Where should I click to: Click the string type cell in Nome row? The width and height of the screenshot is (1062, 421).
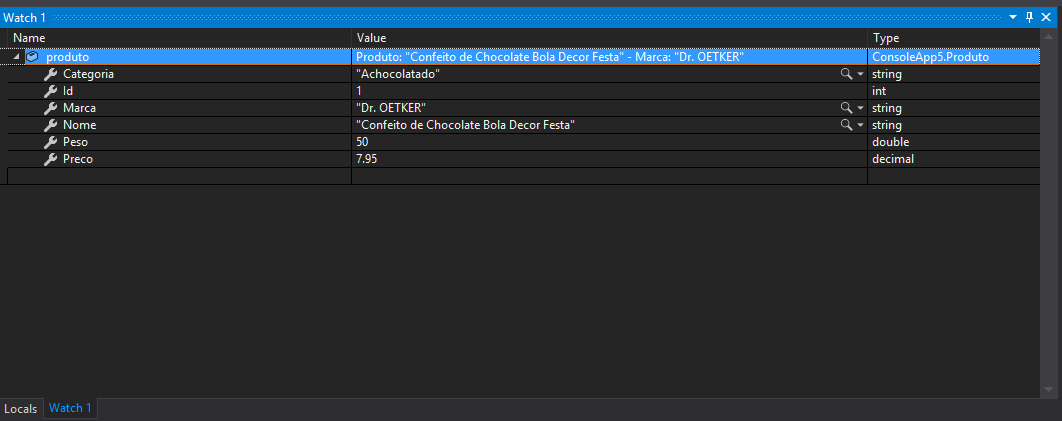click(887, 125)
